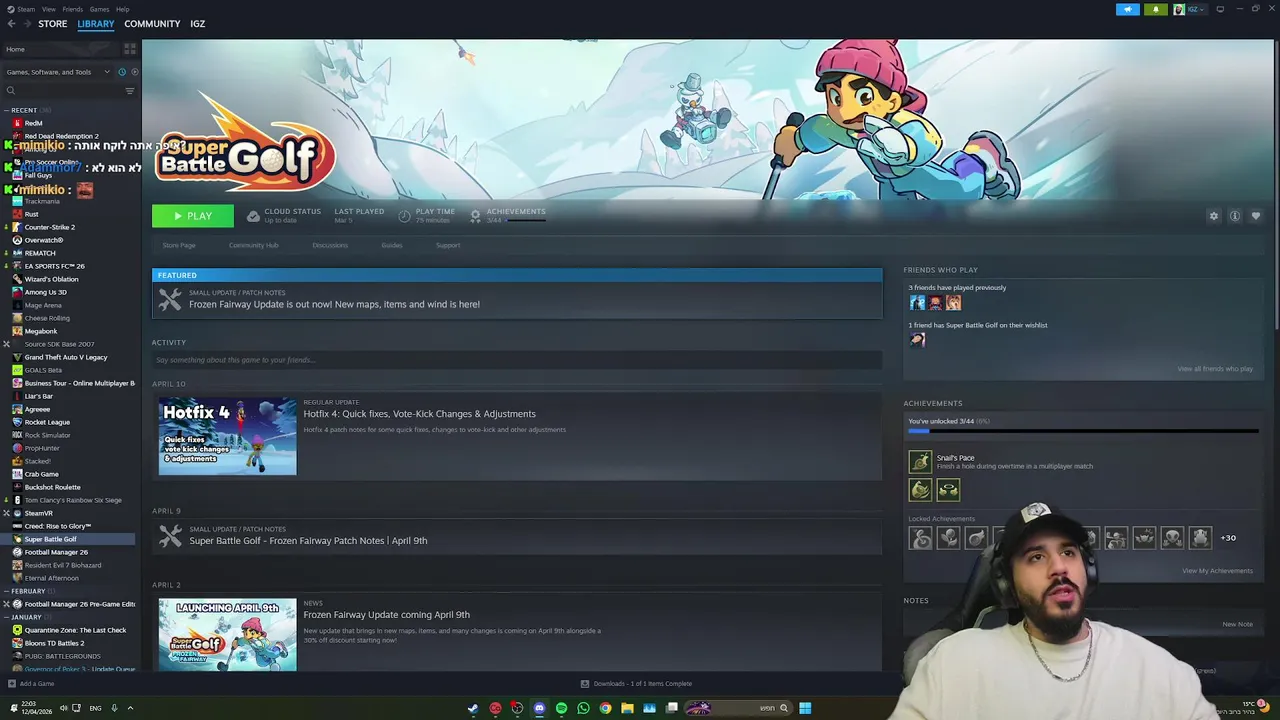The width and height of the screenshot is (1280, 720).
Task: Open the Friends menu
Action: click(x=72, y=9)
